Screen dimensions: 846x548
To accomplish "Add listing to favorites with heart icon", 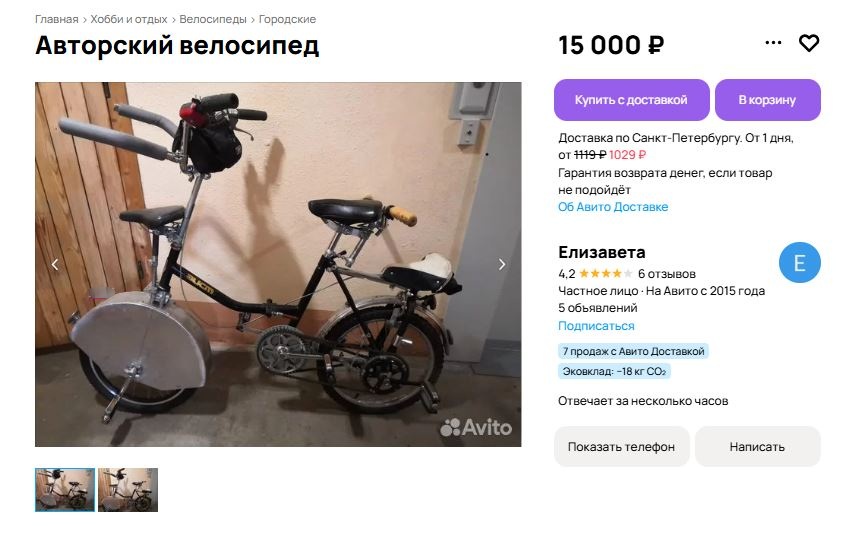I will pyautogui.click(x=808, y=43).
